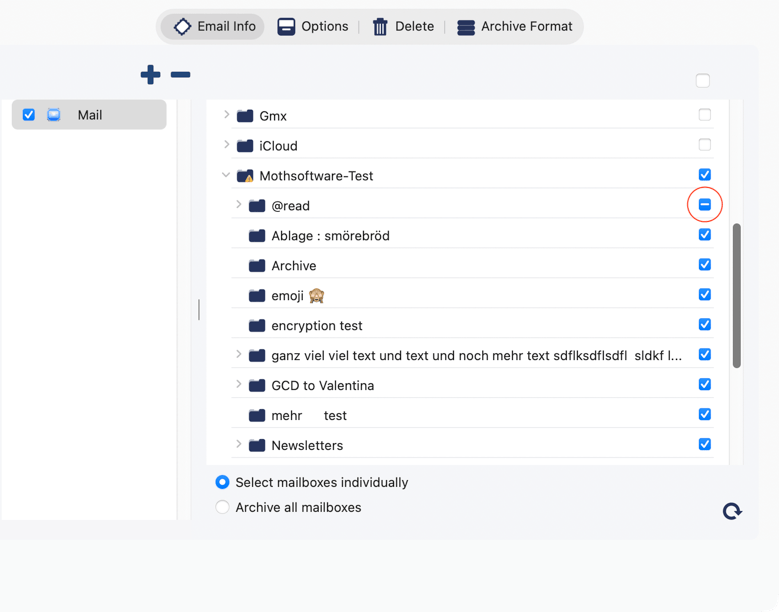Select the Gmx row label
The width and height of the screenshot is (779, 612).
pos(273,116)
